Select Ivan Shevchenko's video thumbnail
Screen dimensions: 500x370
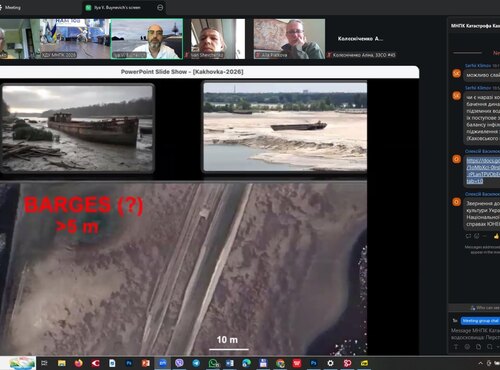[217, 39]
